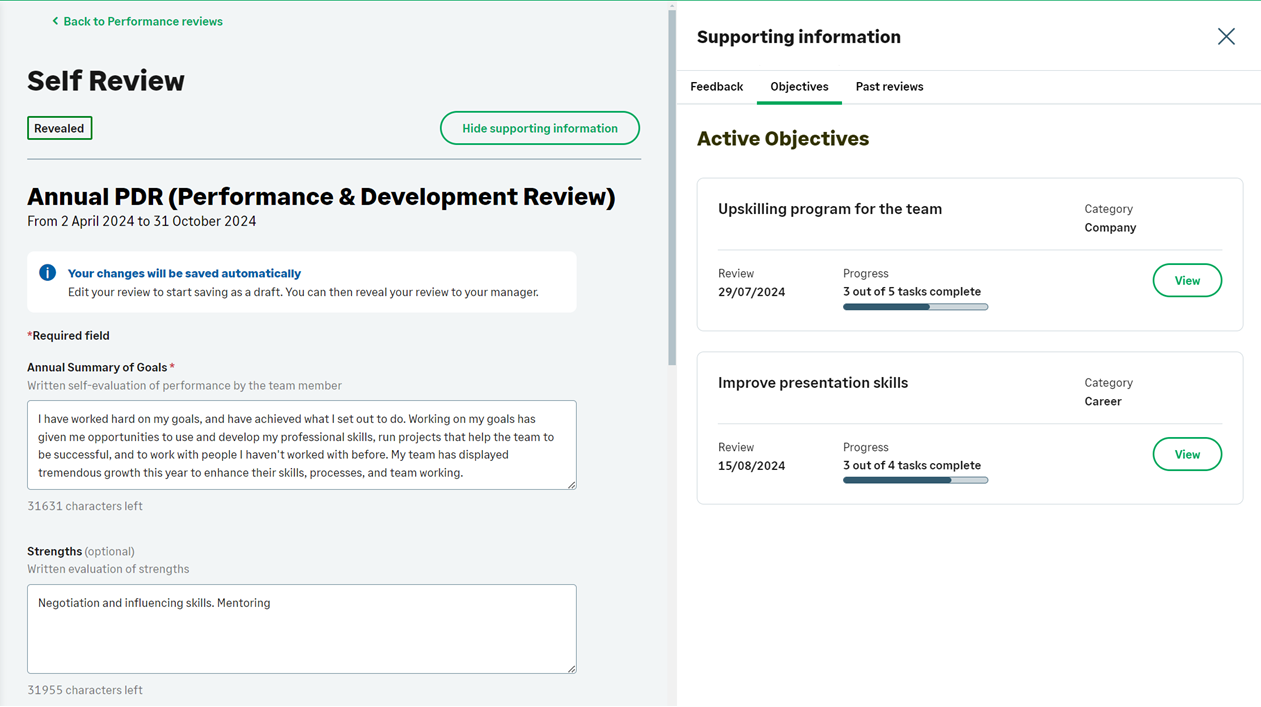1261x707 pixels.
Task: View the Improve presentation skills objective
Action: 1186,455
